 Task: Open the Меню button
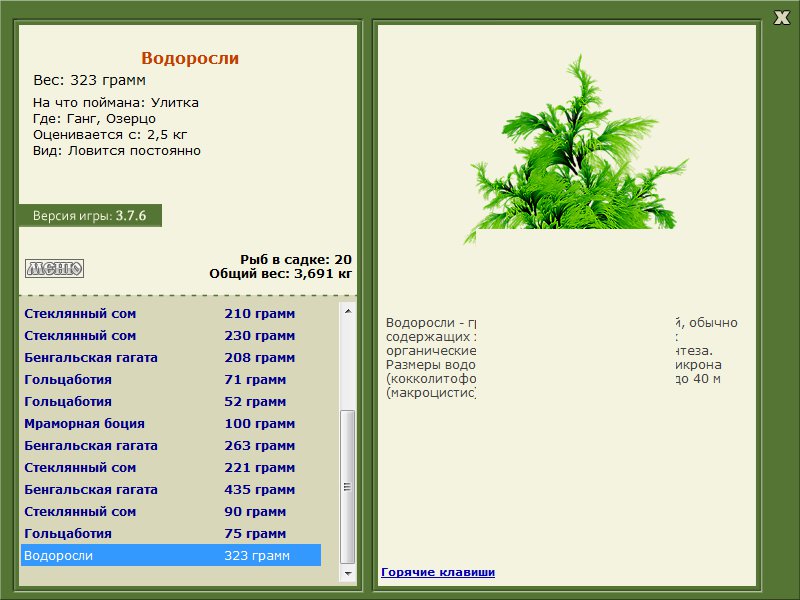click(55, 268)
